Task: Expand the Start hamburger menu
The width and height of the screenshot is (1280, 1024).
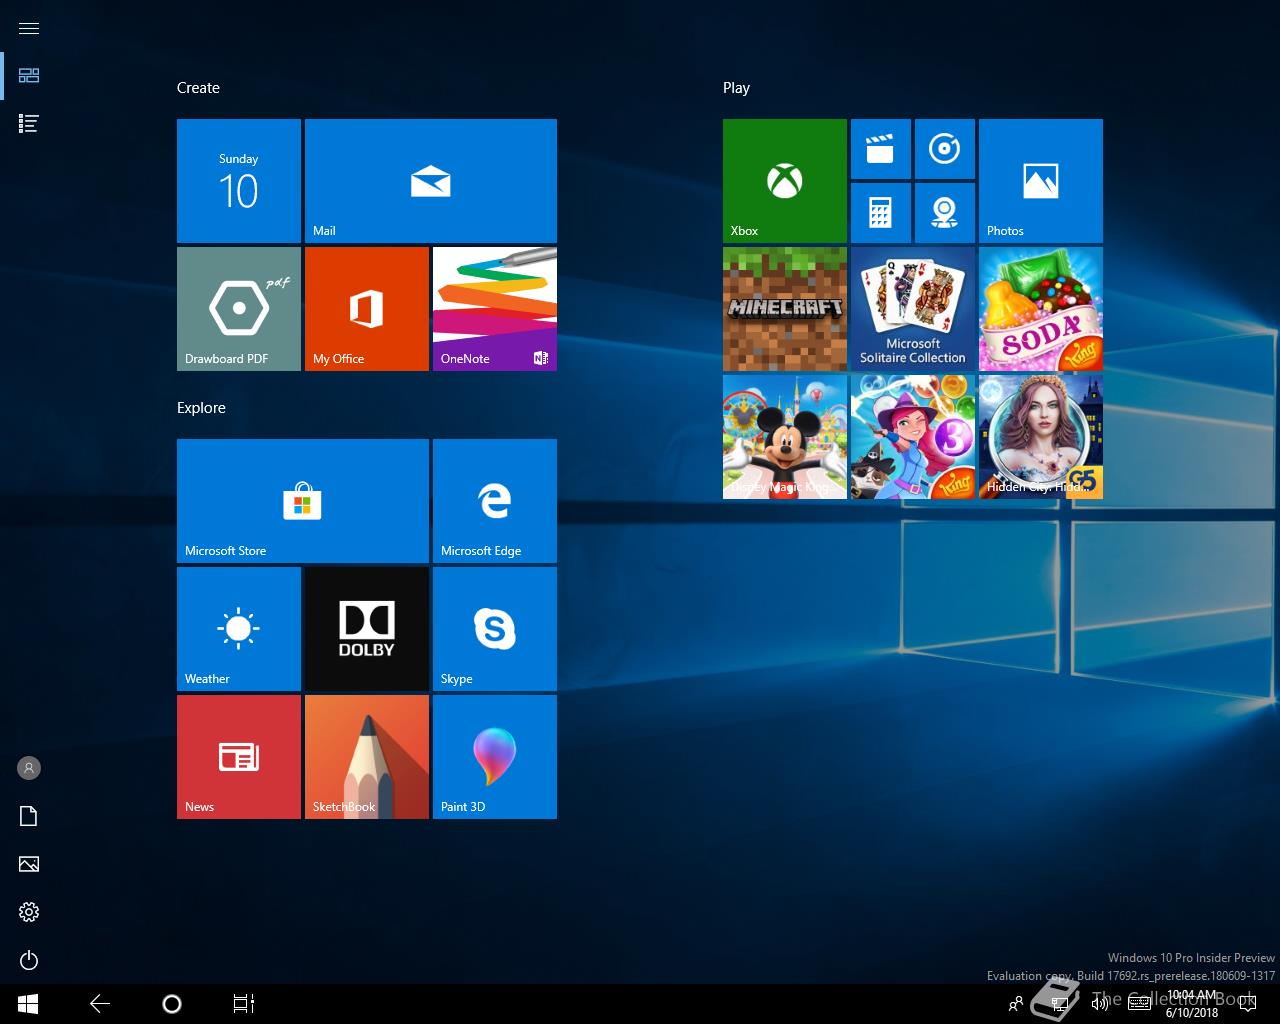Action: point(29,28)
